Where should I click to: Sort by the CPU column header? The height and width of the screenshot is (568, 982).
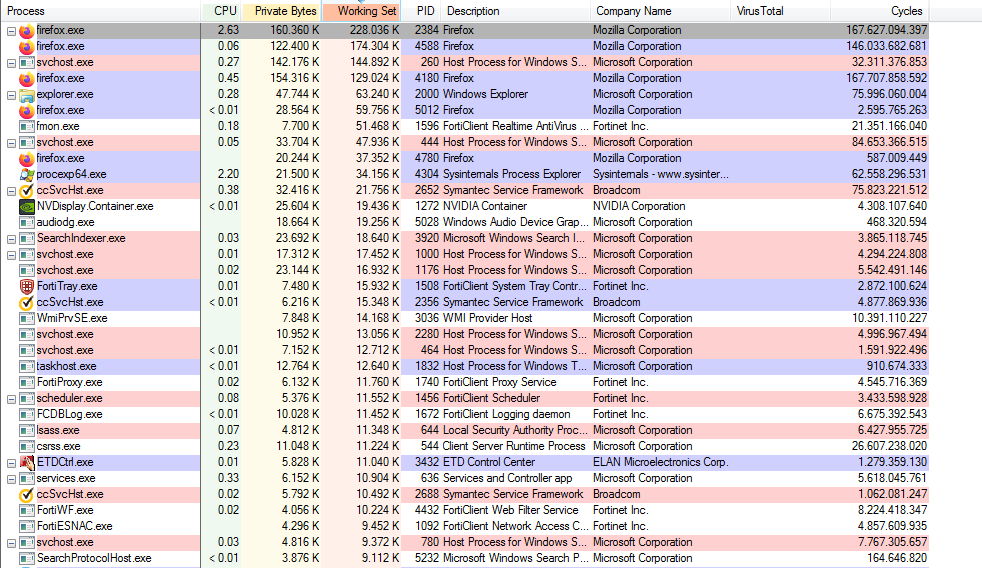[x=221, y=11]
